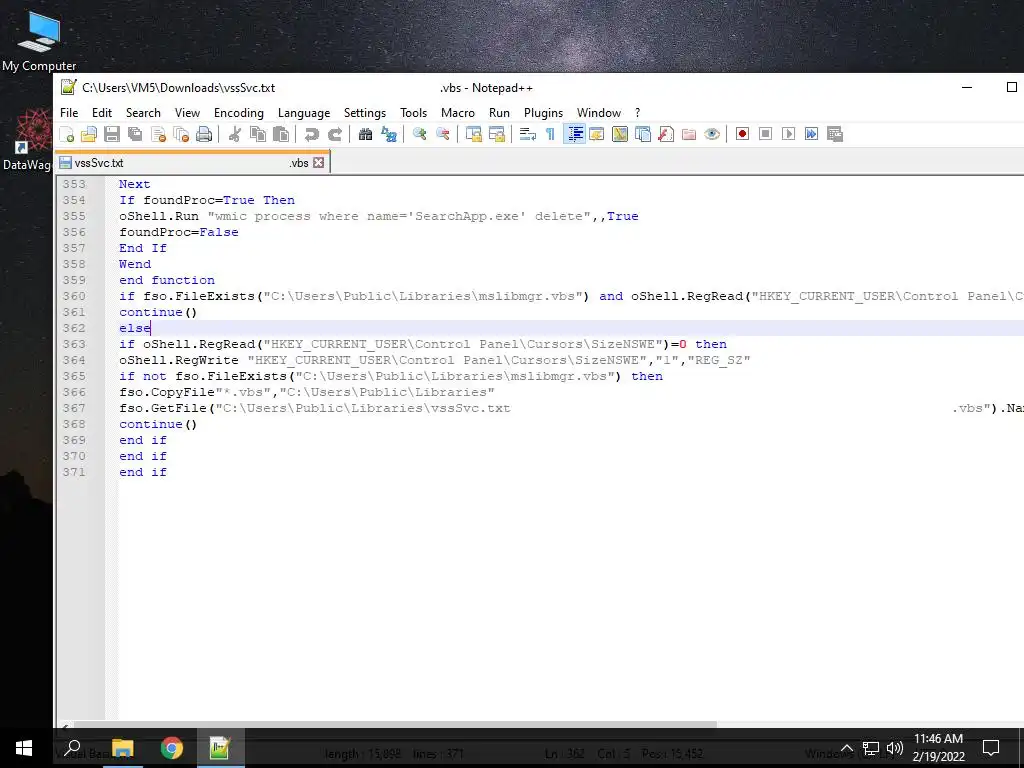This screenshot has height=768, width=1024.
Task: Open the Window menu
Action: click(599, 113)
